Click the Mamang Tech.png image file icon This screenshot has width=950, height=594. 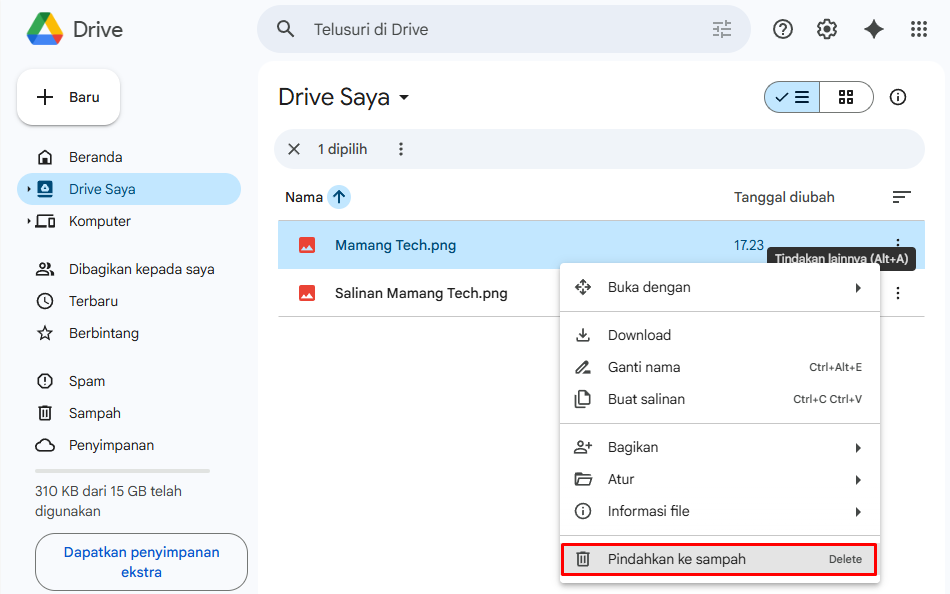pyautogui.click(x=307, y=245)
